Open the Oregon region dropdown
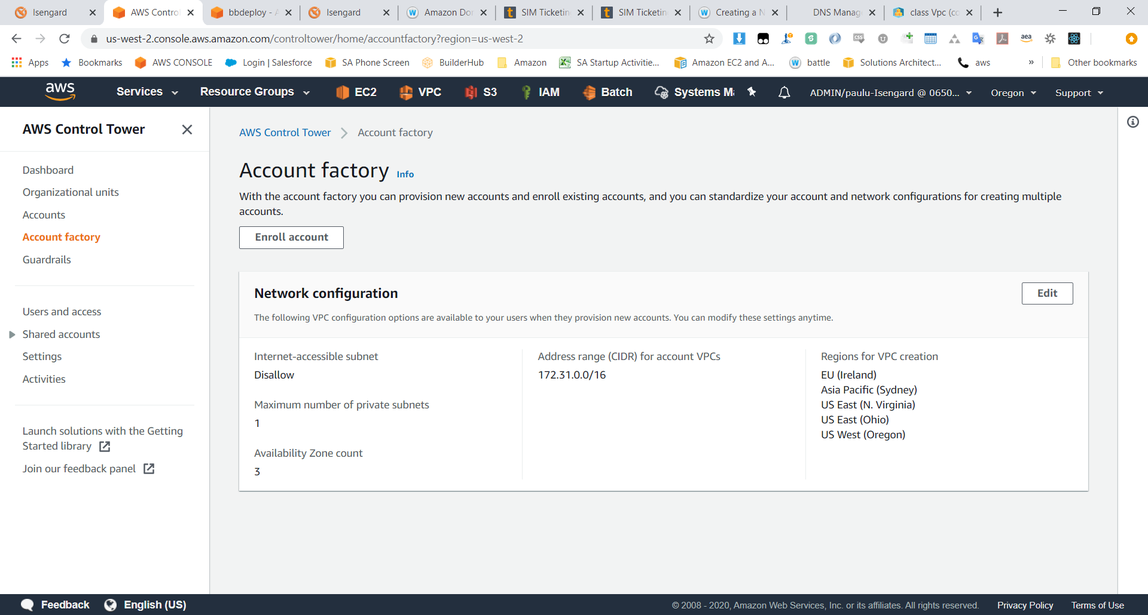This screenshot has width=1148, height=615. [1013, 93]
